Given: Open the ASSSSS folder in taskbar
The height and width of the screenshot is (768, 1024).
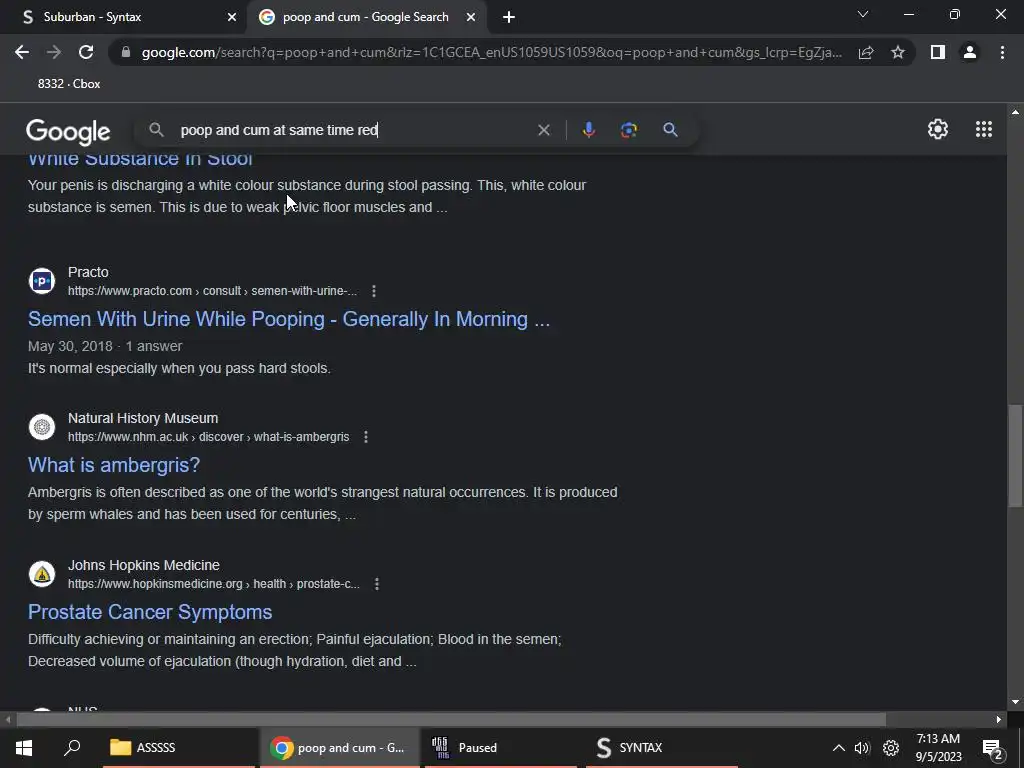Looking at the screenshot, I should (x=179, y=748).
